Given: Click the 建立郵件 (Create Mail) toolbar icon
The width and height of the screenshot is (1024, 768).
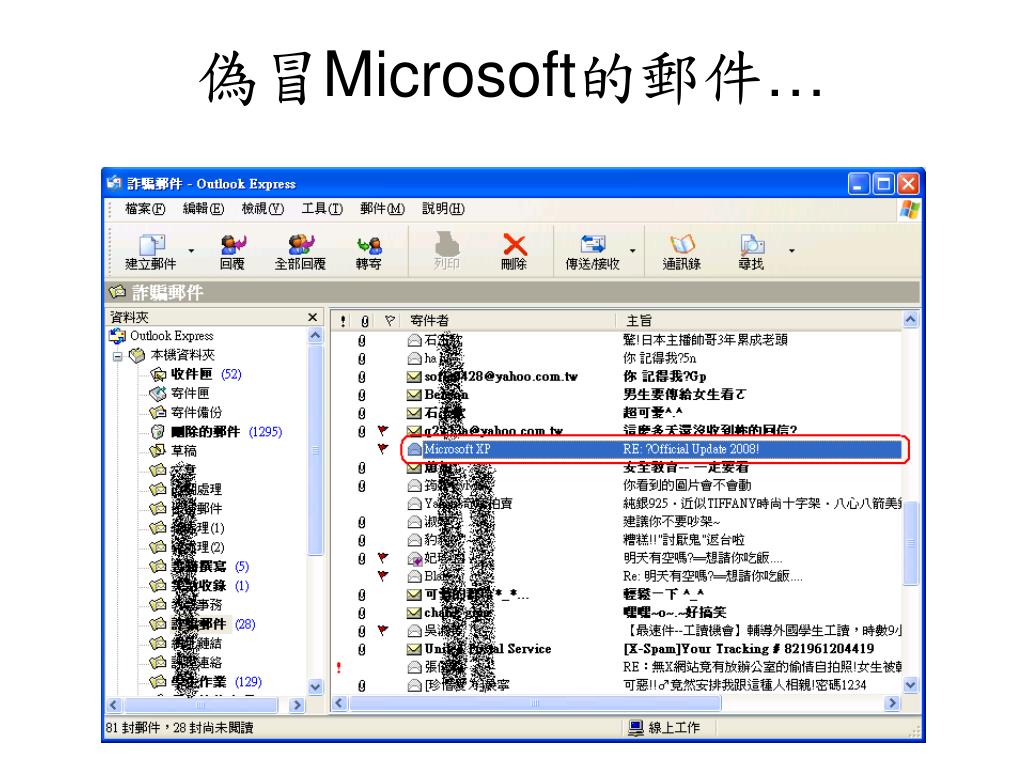Looking at the screenshot, I should pos(152,245).
